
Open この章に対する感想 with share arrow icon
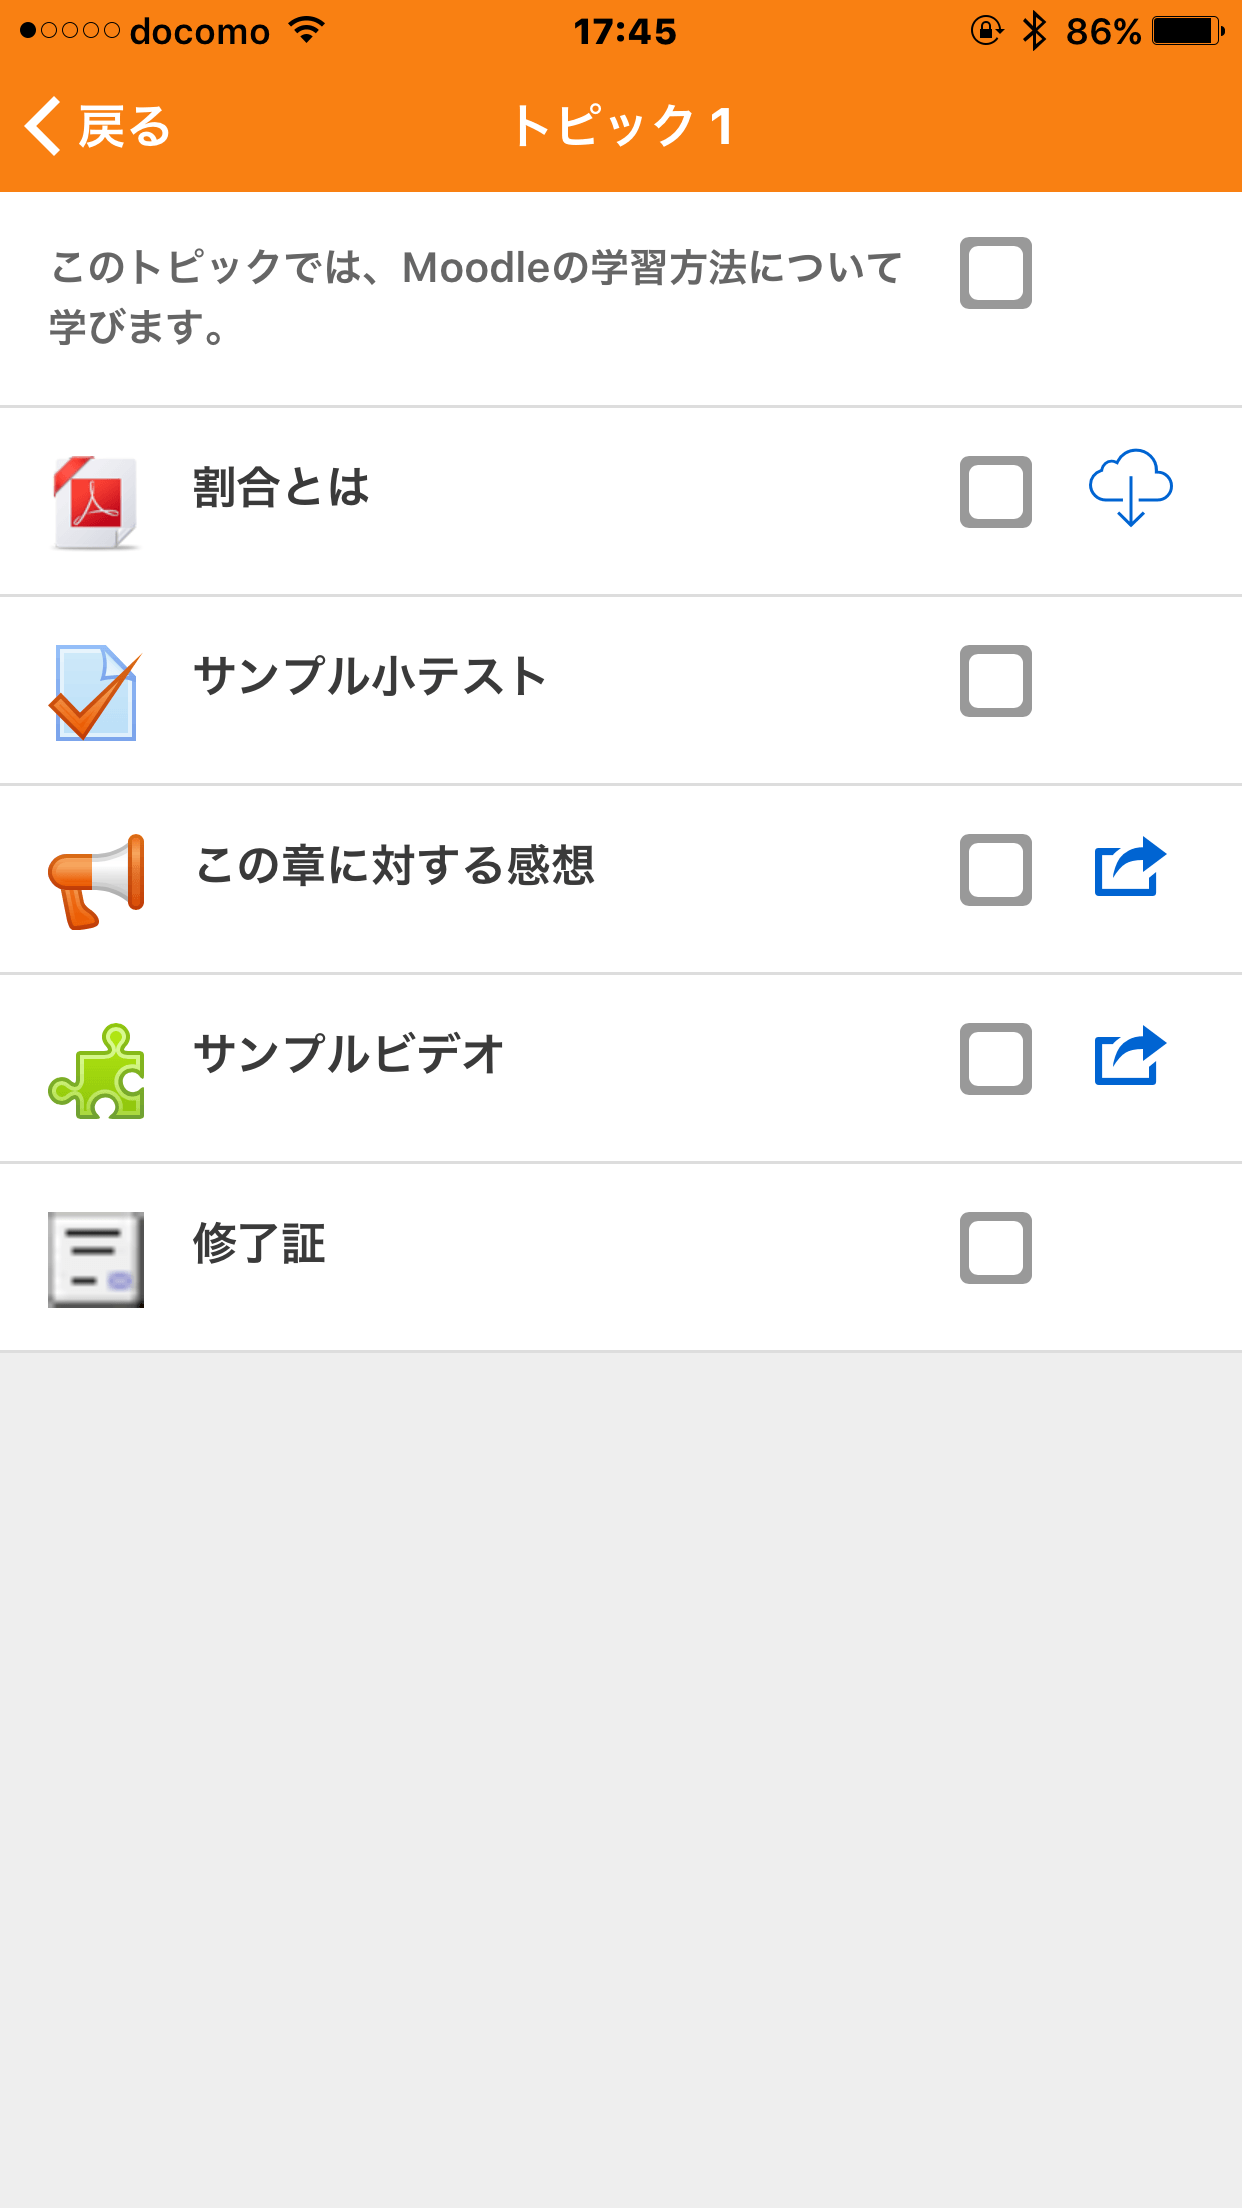tap(1130, 867)
